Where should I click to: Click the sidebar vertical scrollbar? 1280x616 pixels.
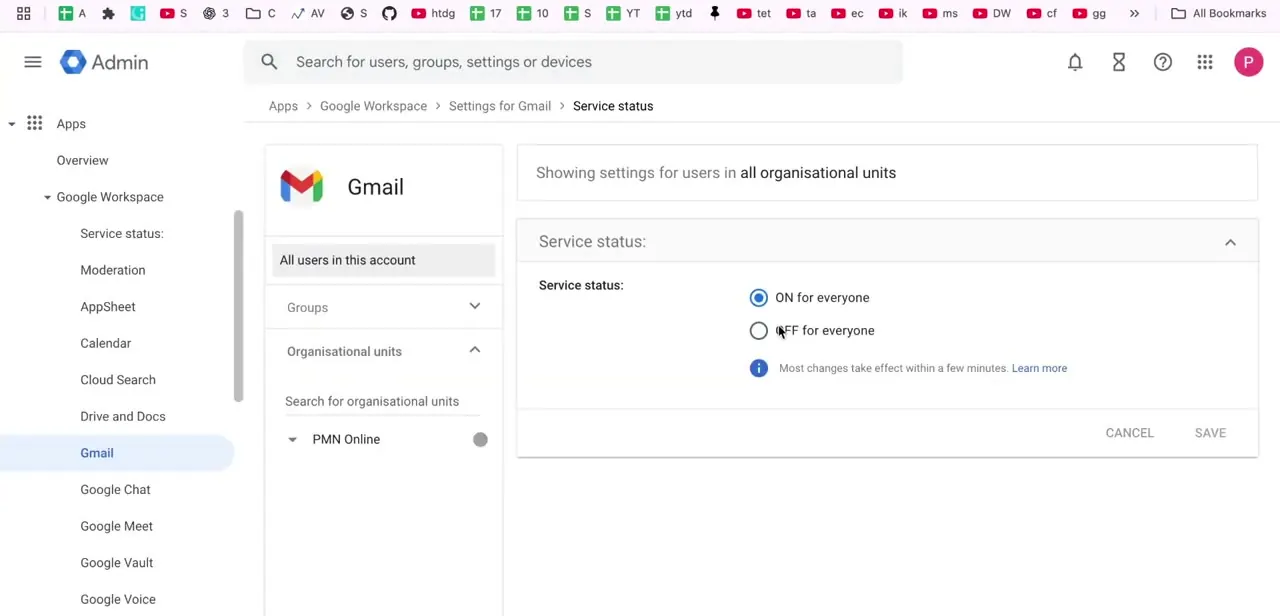238,306
